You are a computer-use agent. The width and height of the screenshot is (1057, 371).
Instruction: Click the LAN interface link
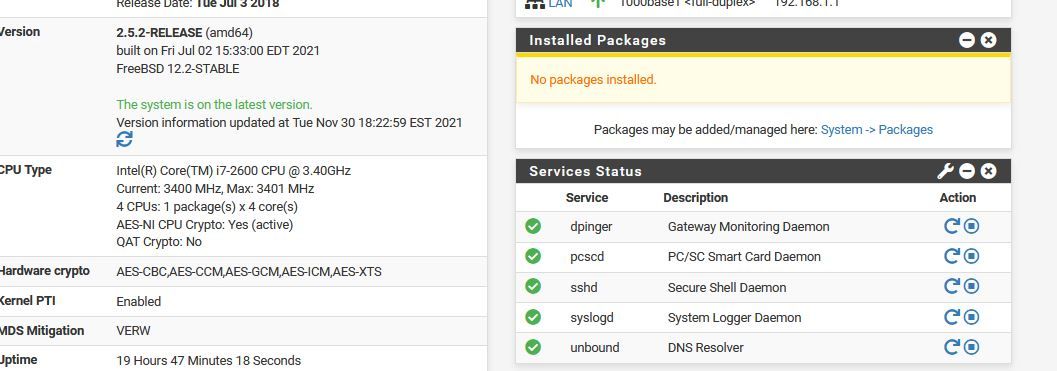coord(560,3)
